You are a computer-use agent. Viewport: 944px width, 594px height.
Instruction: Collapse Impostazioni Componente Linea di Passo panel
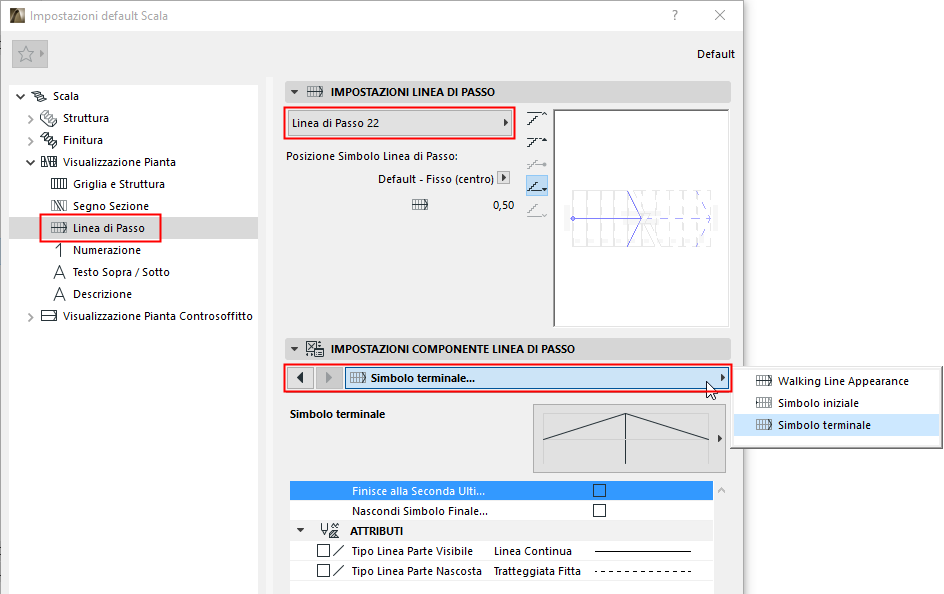pos(294,349)
